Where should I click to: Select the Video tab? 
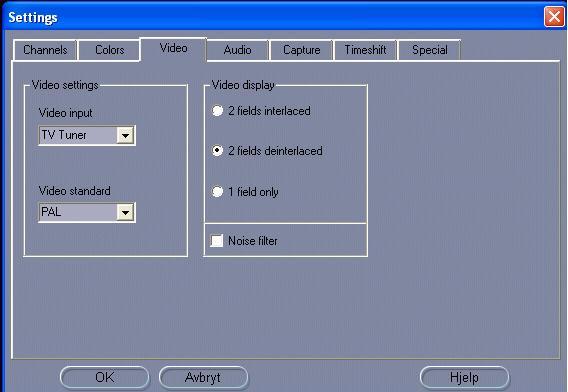[174, 49]
